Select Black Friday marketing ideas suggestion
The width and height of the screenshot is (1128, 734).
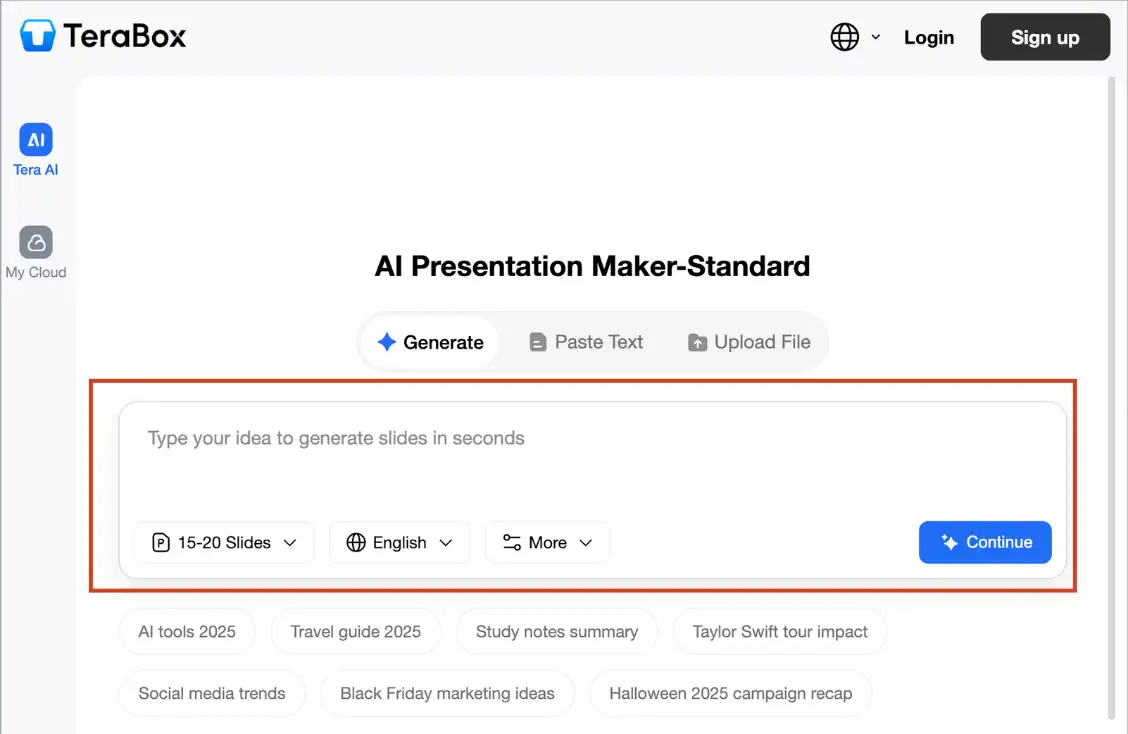[x=447, y=693]
